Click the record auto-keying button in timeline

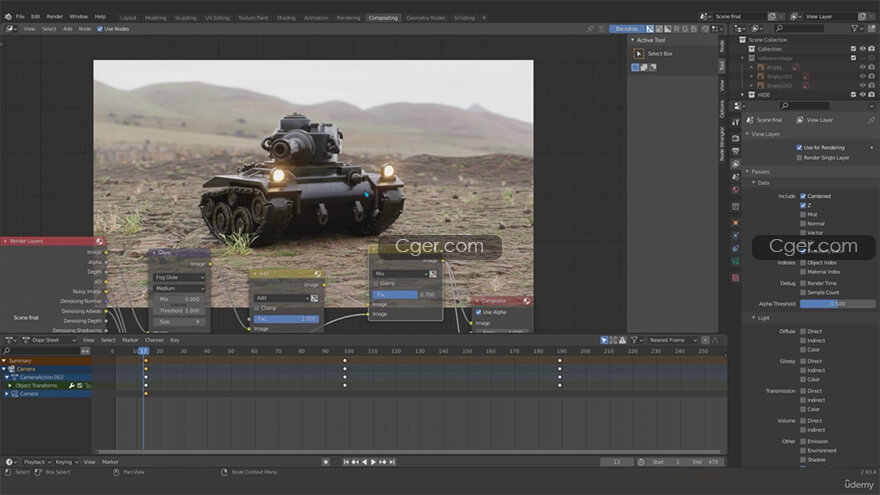coord(326,462)
